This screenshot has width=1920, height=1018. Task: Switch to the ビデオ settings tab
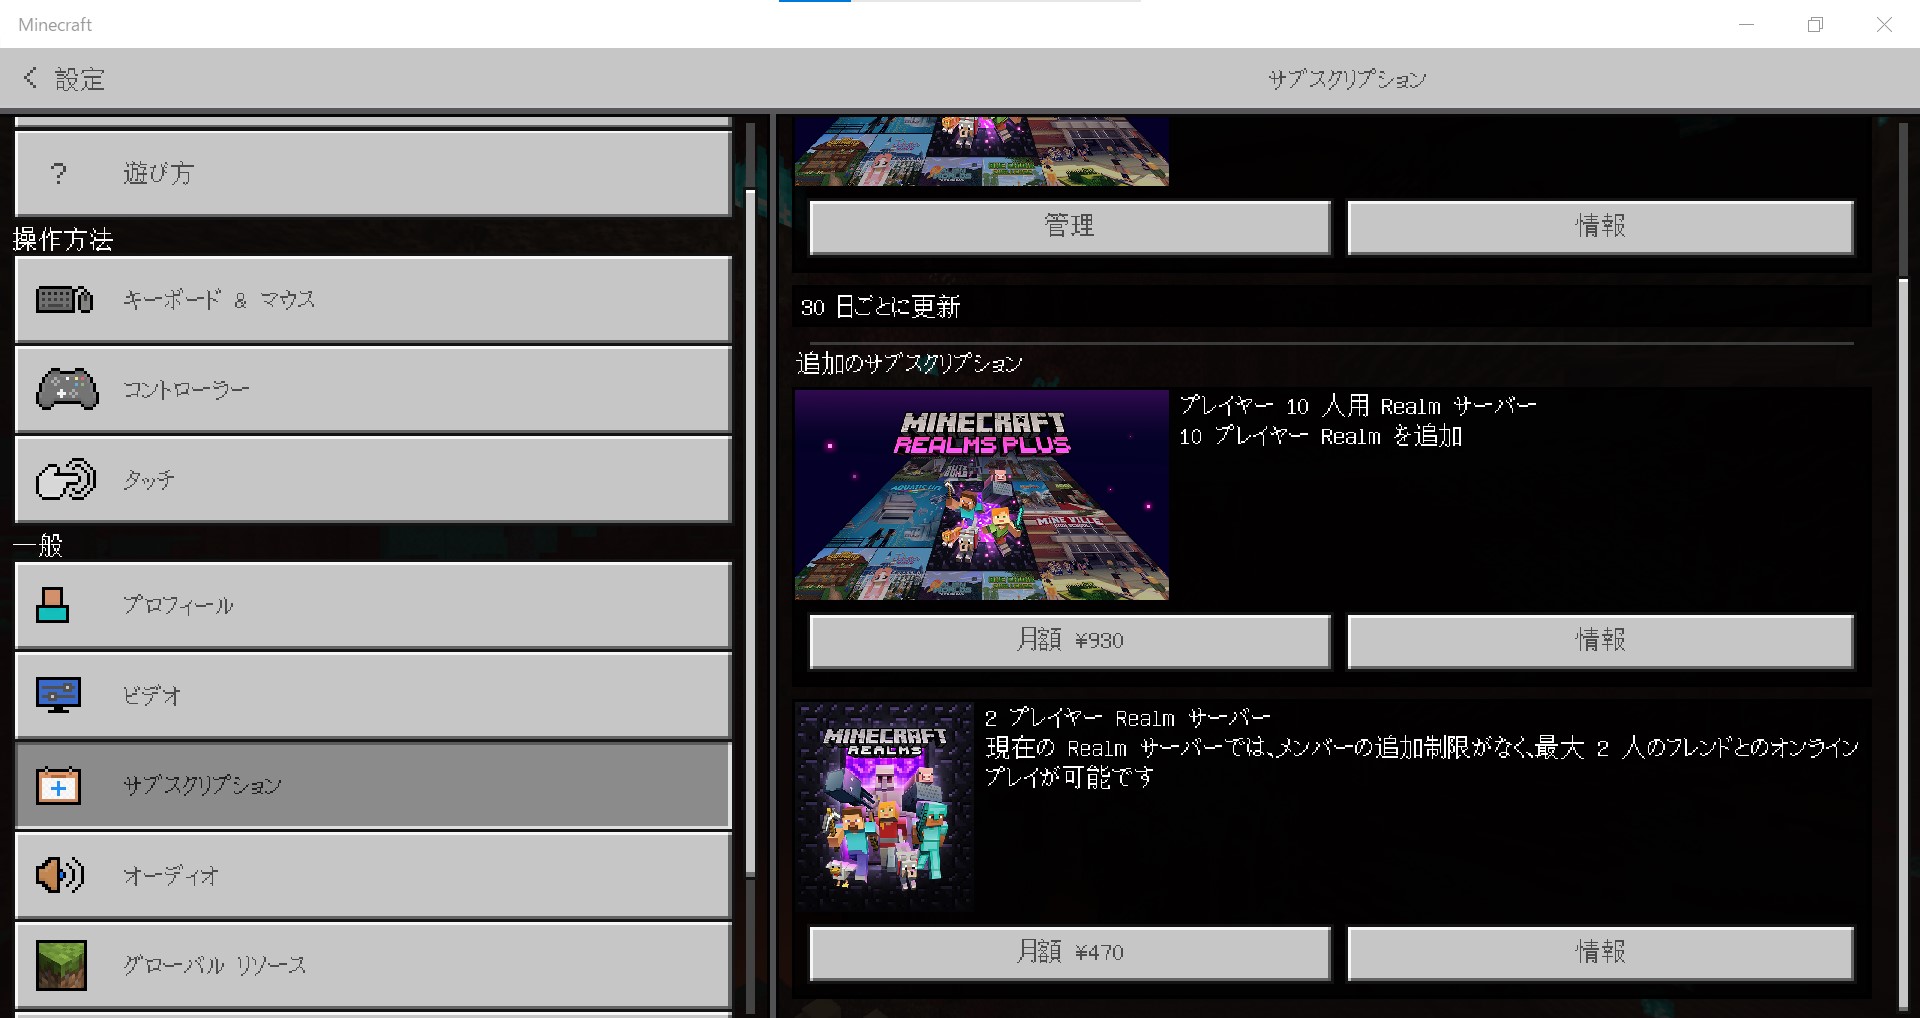[x=373, y=695]
